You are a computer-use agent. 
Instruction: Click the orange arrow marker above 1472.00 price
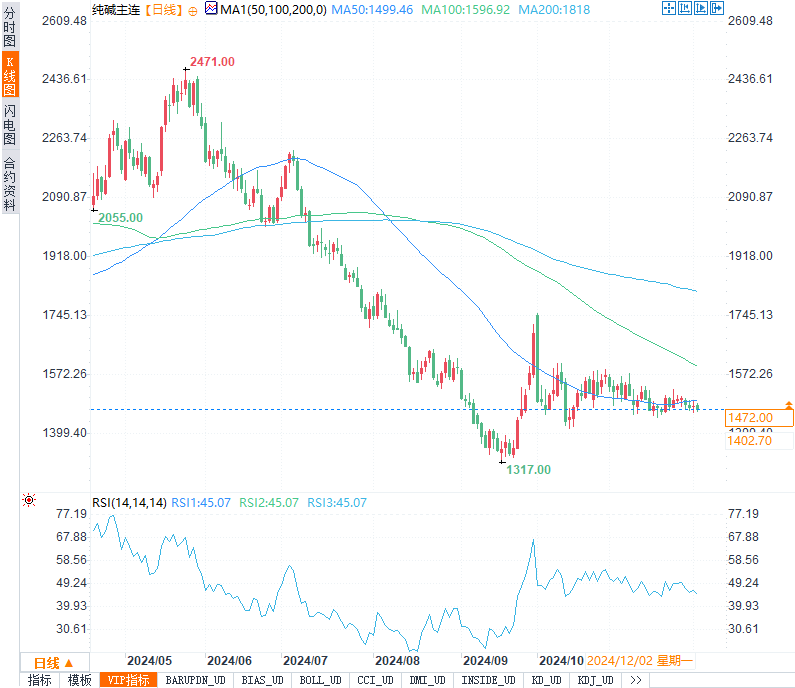[x=788, y=405]
